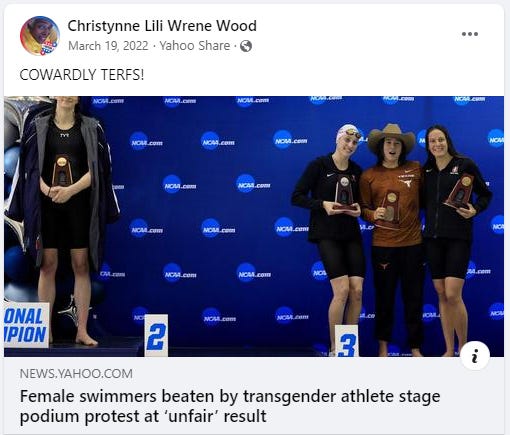This screenshot has height=435, width=510.
Task: Click the info icon on link preview
Action: pyautogui.click(x=475, y=356)
